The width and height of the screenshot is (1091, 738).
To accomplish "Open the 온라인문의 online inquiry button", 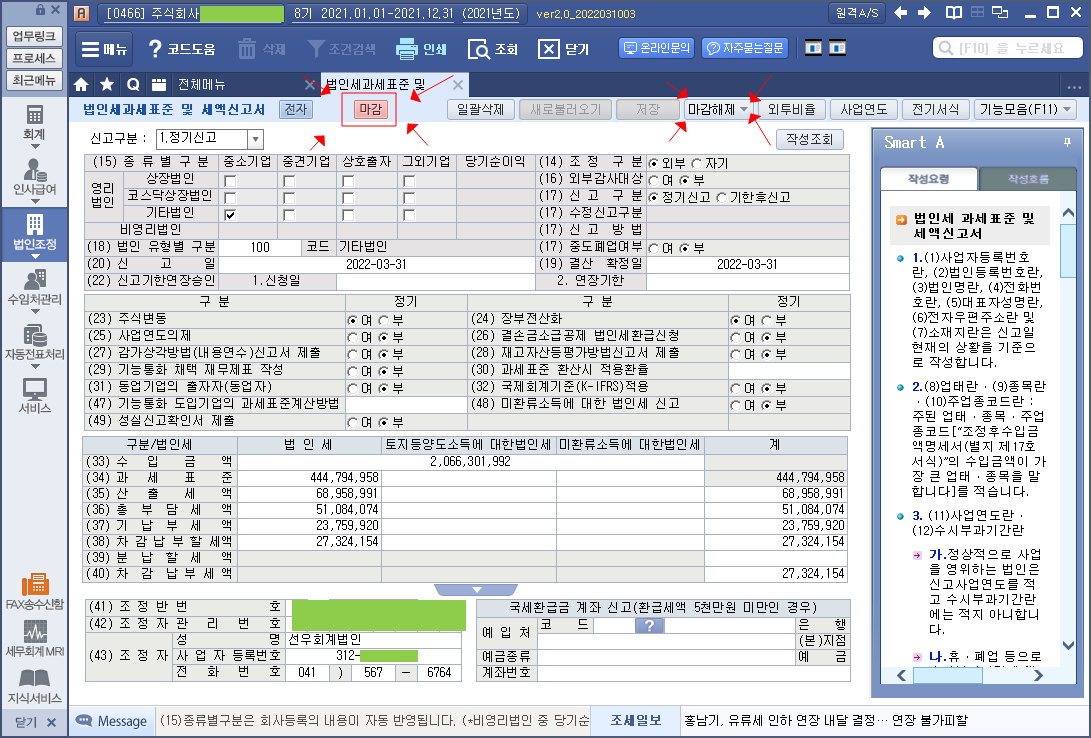I will (x=656, y=48).
